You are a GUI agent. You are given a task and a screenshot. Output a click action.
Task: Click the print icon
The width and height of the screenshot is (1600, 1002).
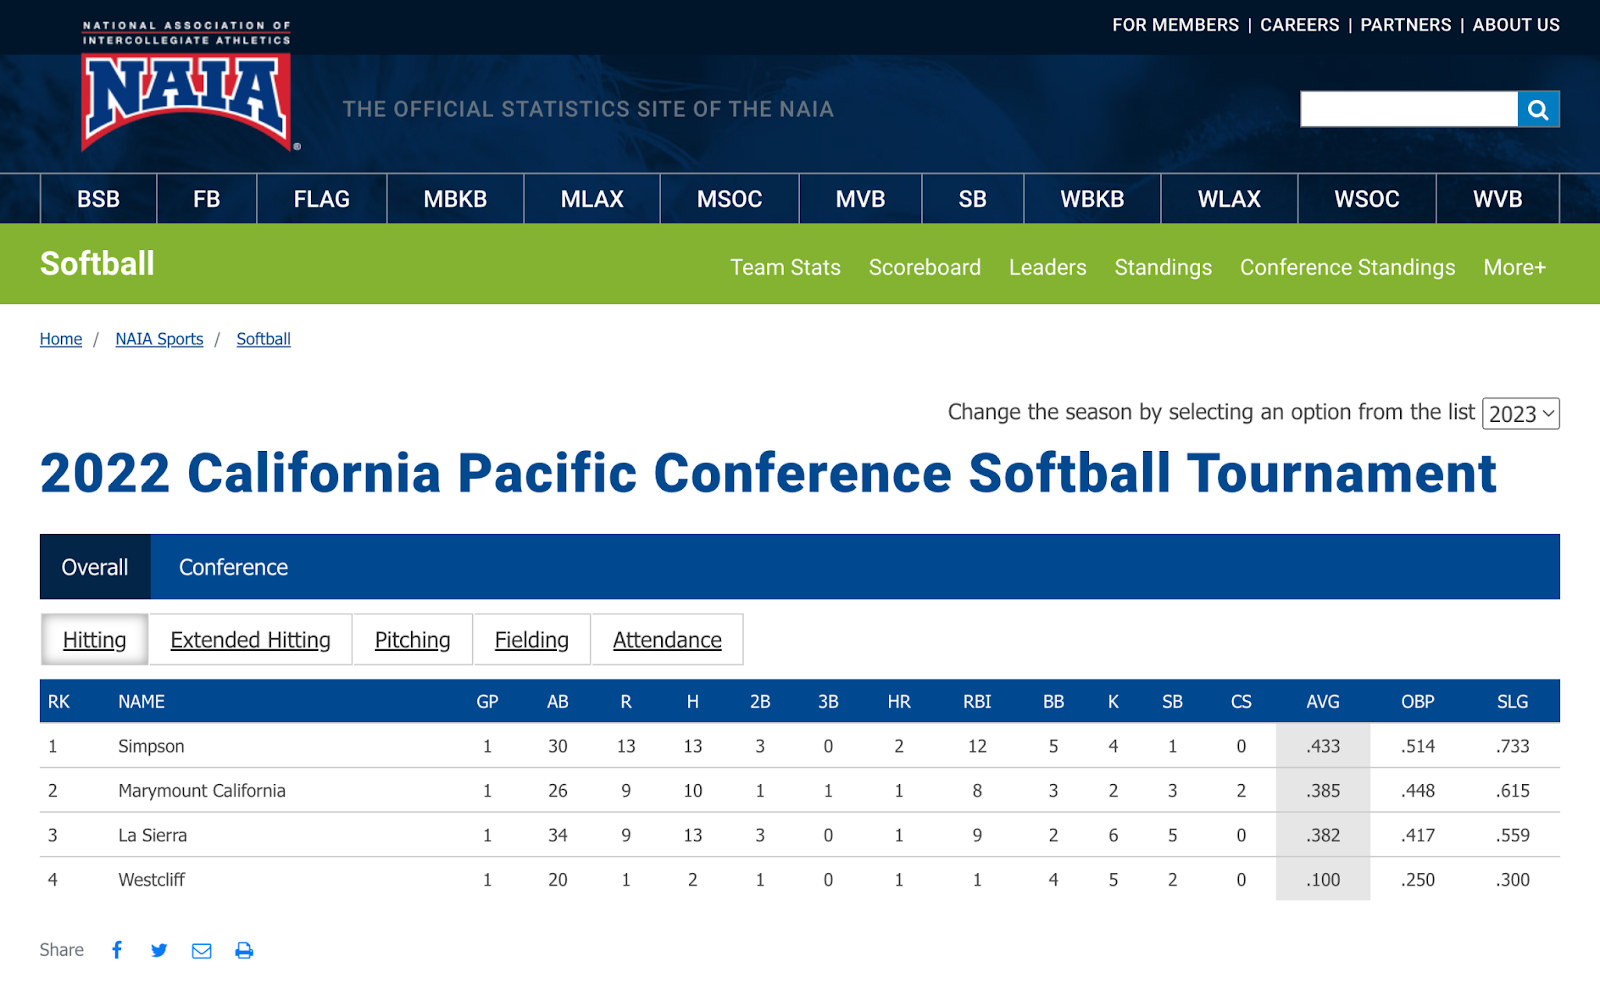[244, 950]
